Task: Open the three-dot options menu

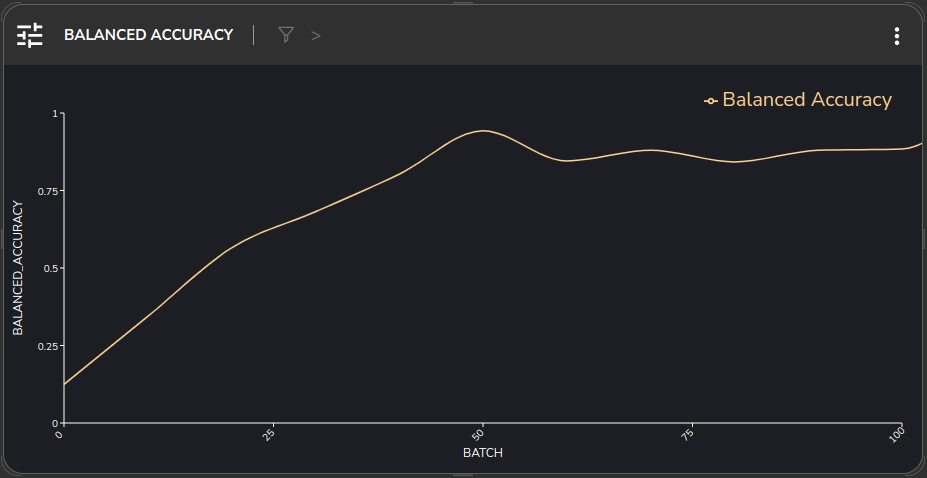Action: click(896, 36)
